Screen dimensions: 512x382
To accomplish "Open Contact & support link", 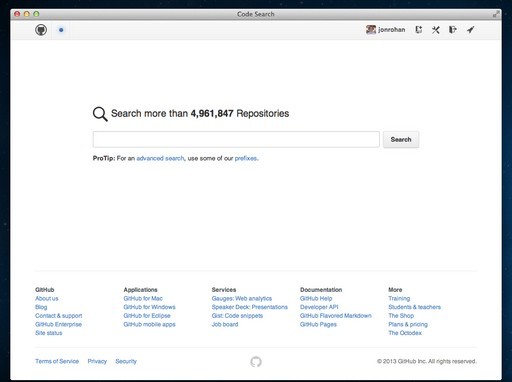I will point(59,316).
